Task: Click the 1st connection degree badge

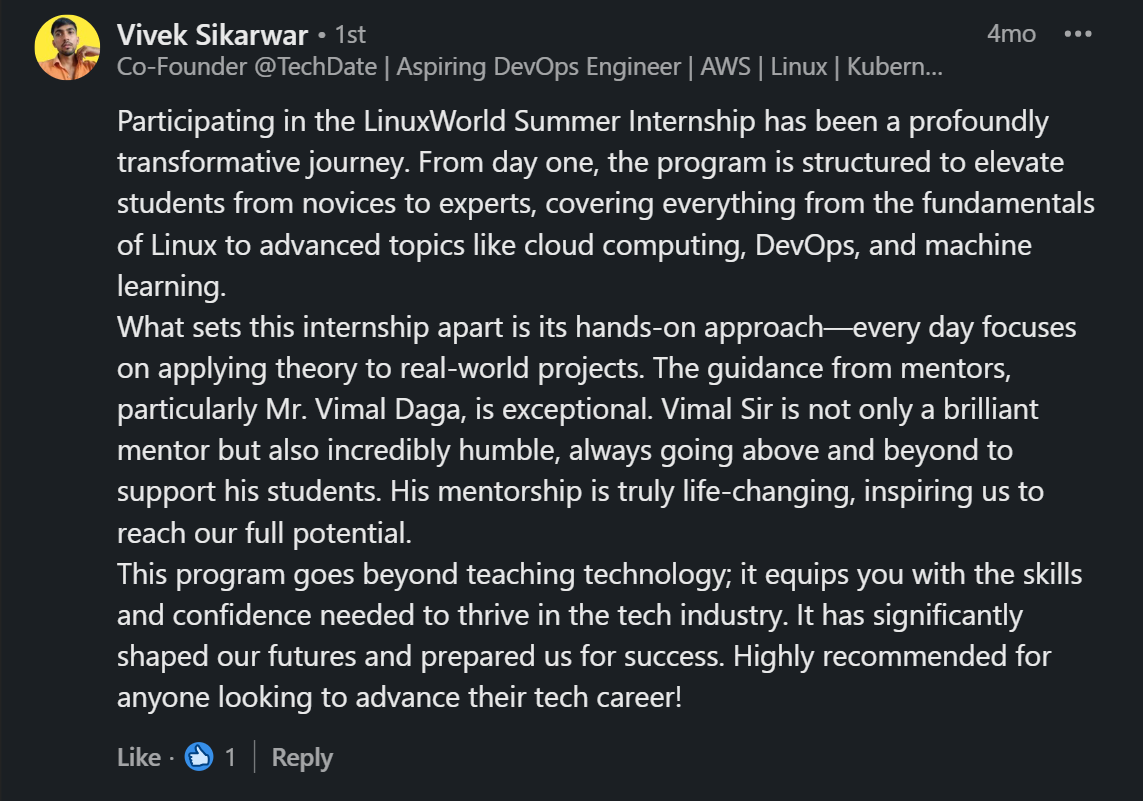Action: pos(350,34)
